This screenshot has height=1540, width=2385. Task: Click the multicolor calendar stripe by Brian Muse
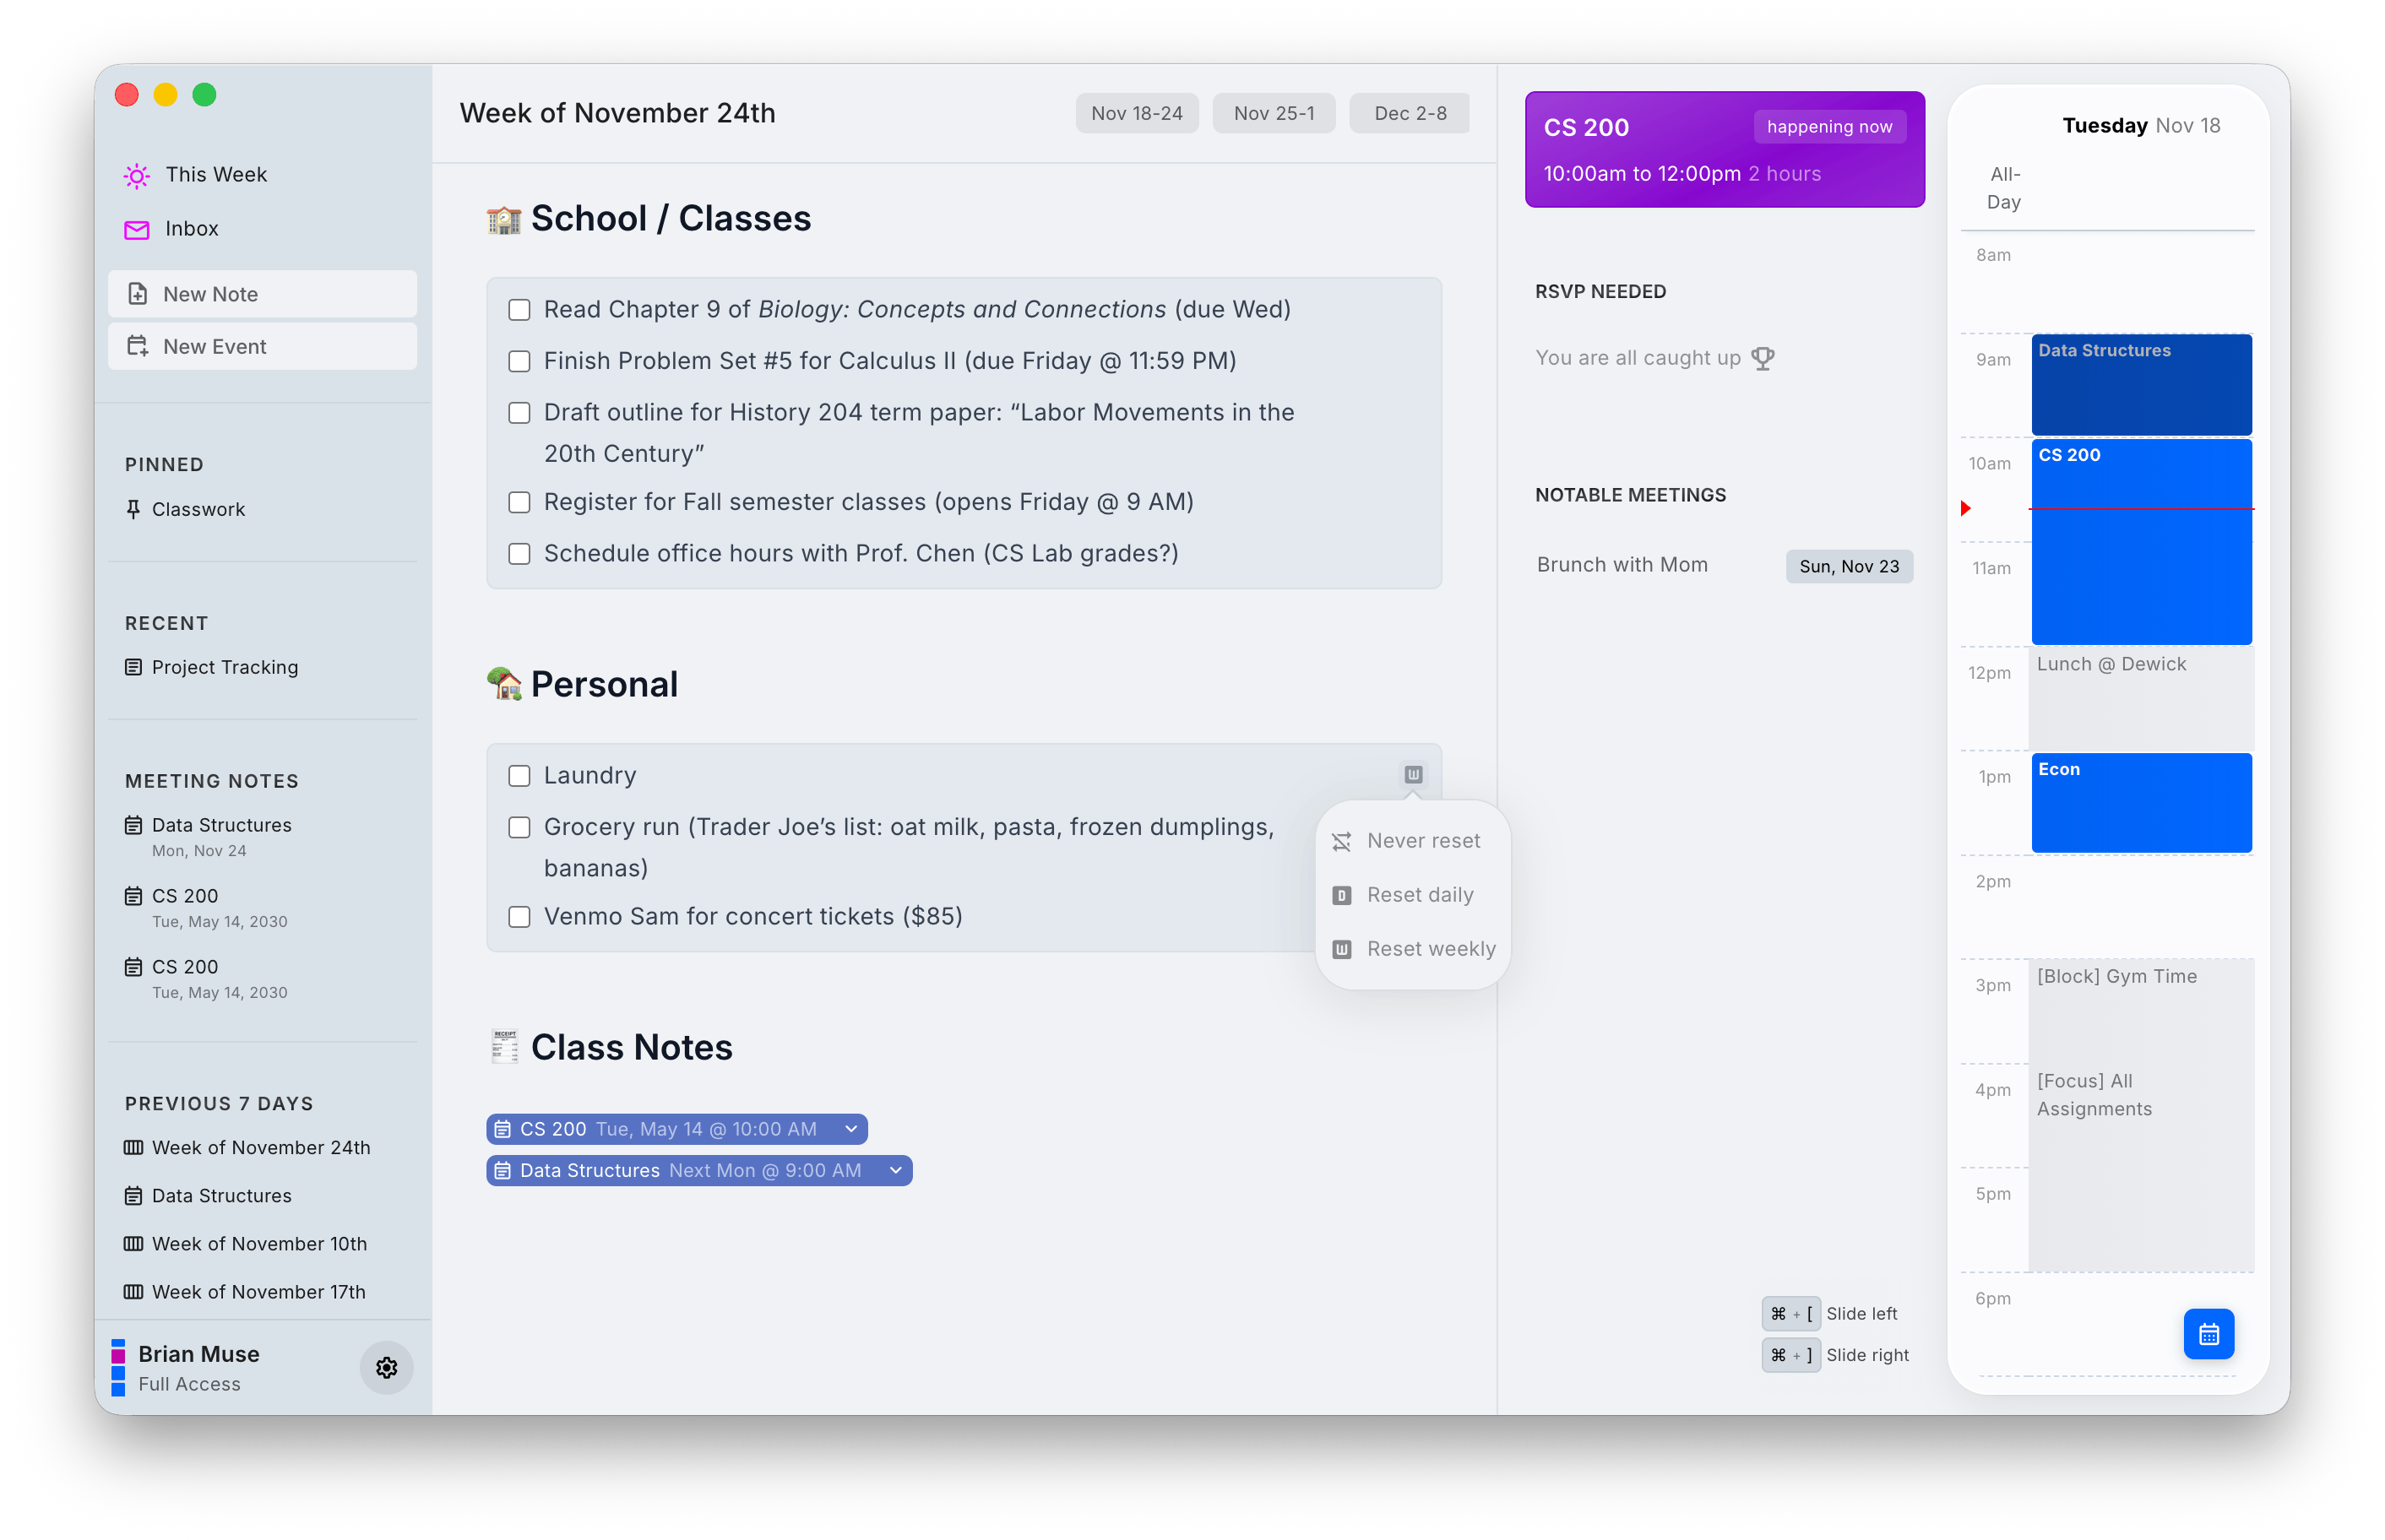[x=118, y=1367]
